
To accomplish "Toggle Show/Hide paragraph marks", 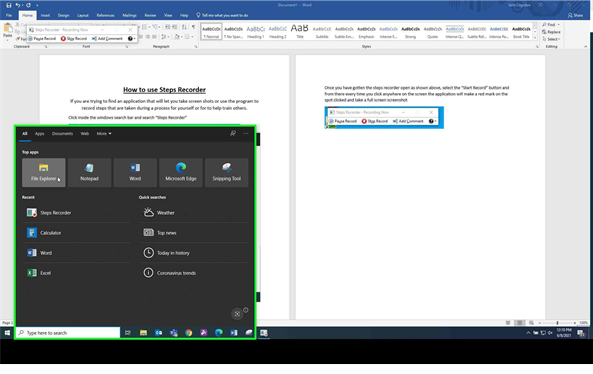I will tap(193, 27).
